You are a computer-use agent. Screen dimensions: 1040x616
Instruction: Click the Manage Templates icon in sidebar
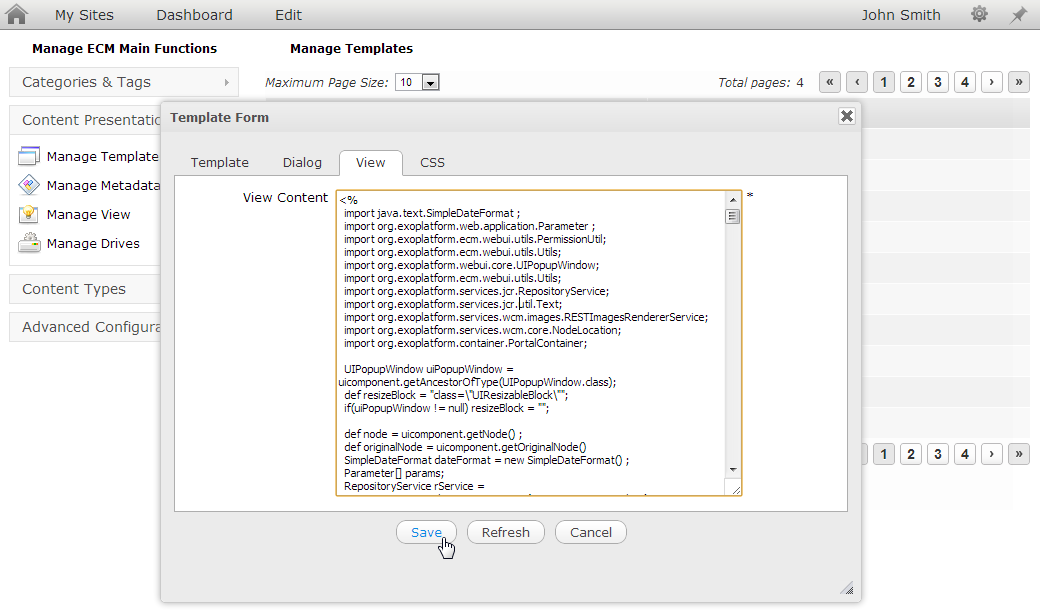[x=29, y=156]
